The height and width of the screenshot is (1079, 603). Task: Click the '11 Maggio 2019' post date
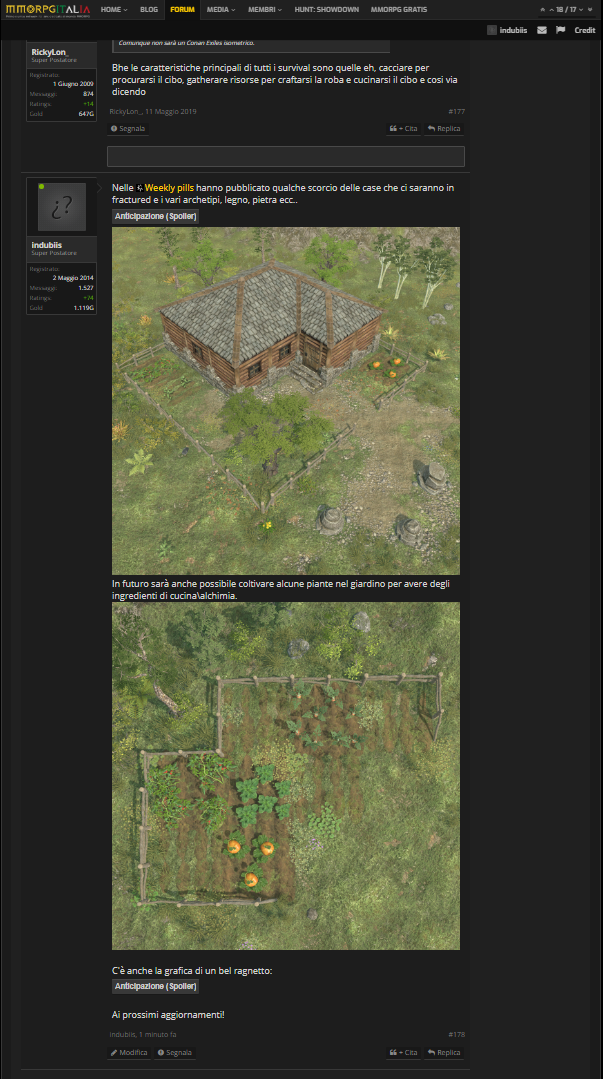[171, 111]
